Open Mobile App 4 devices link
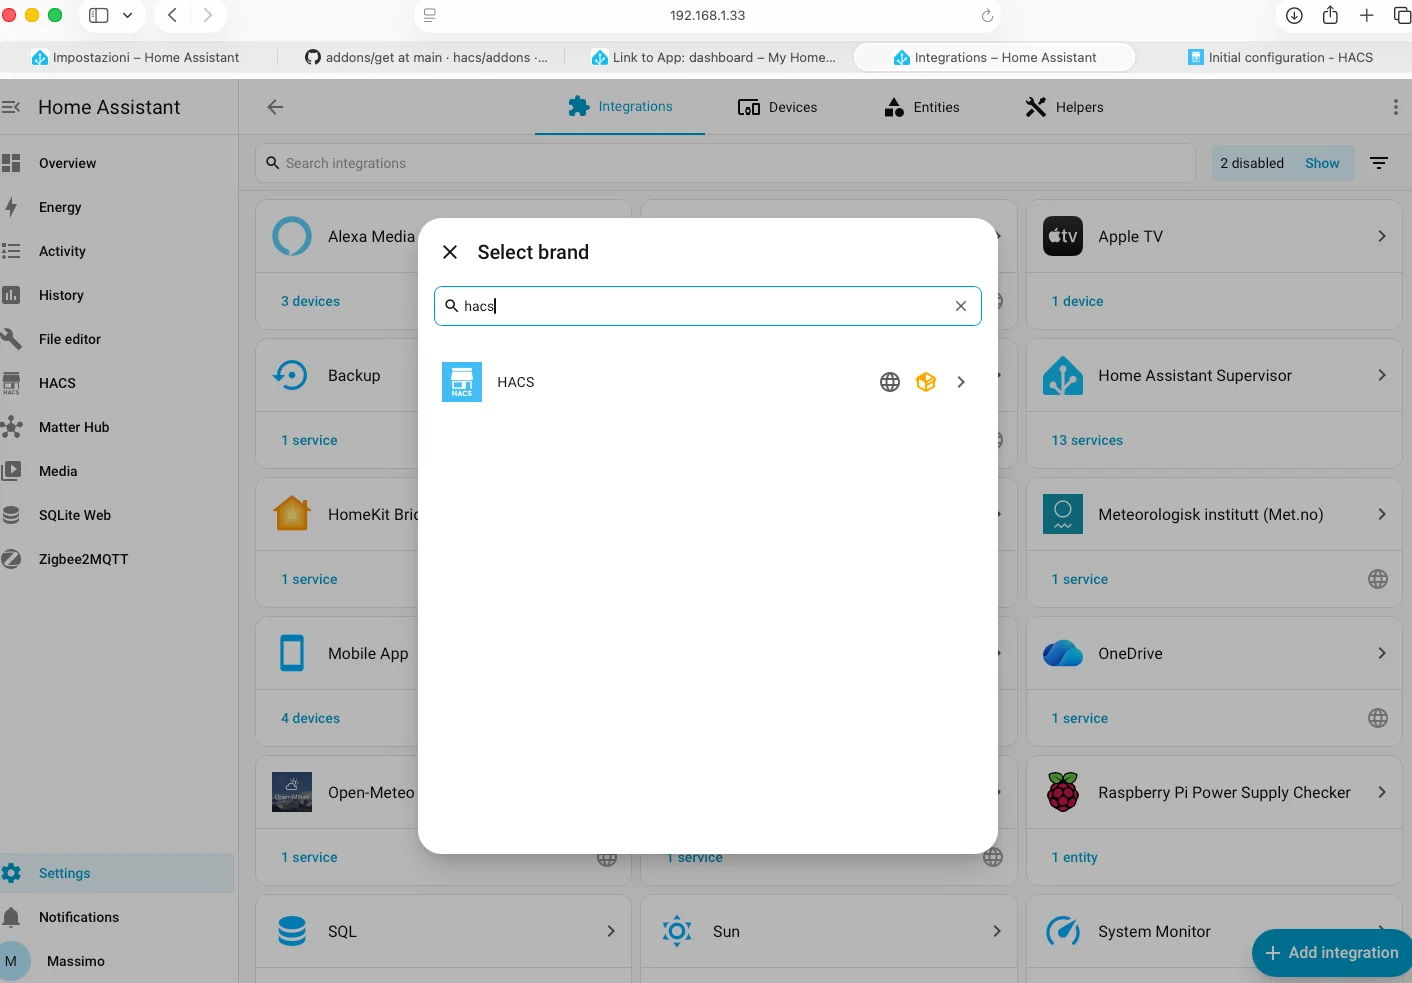 tap(310, 718)
